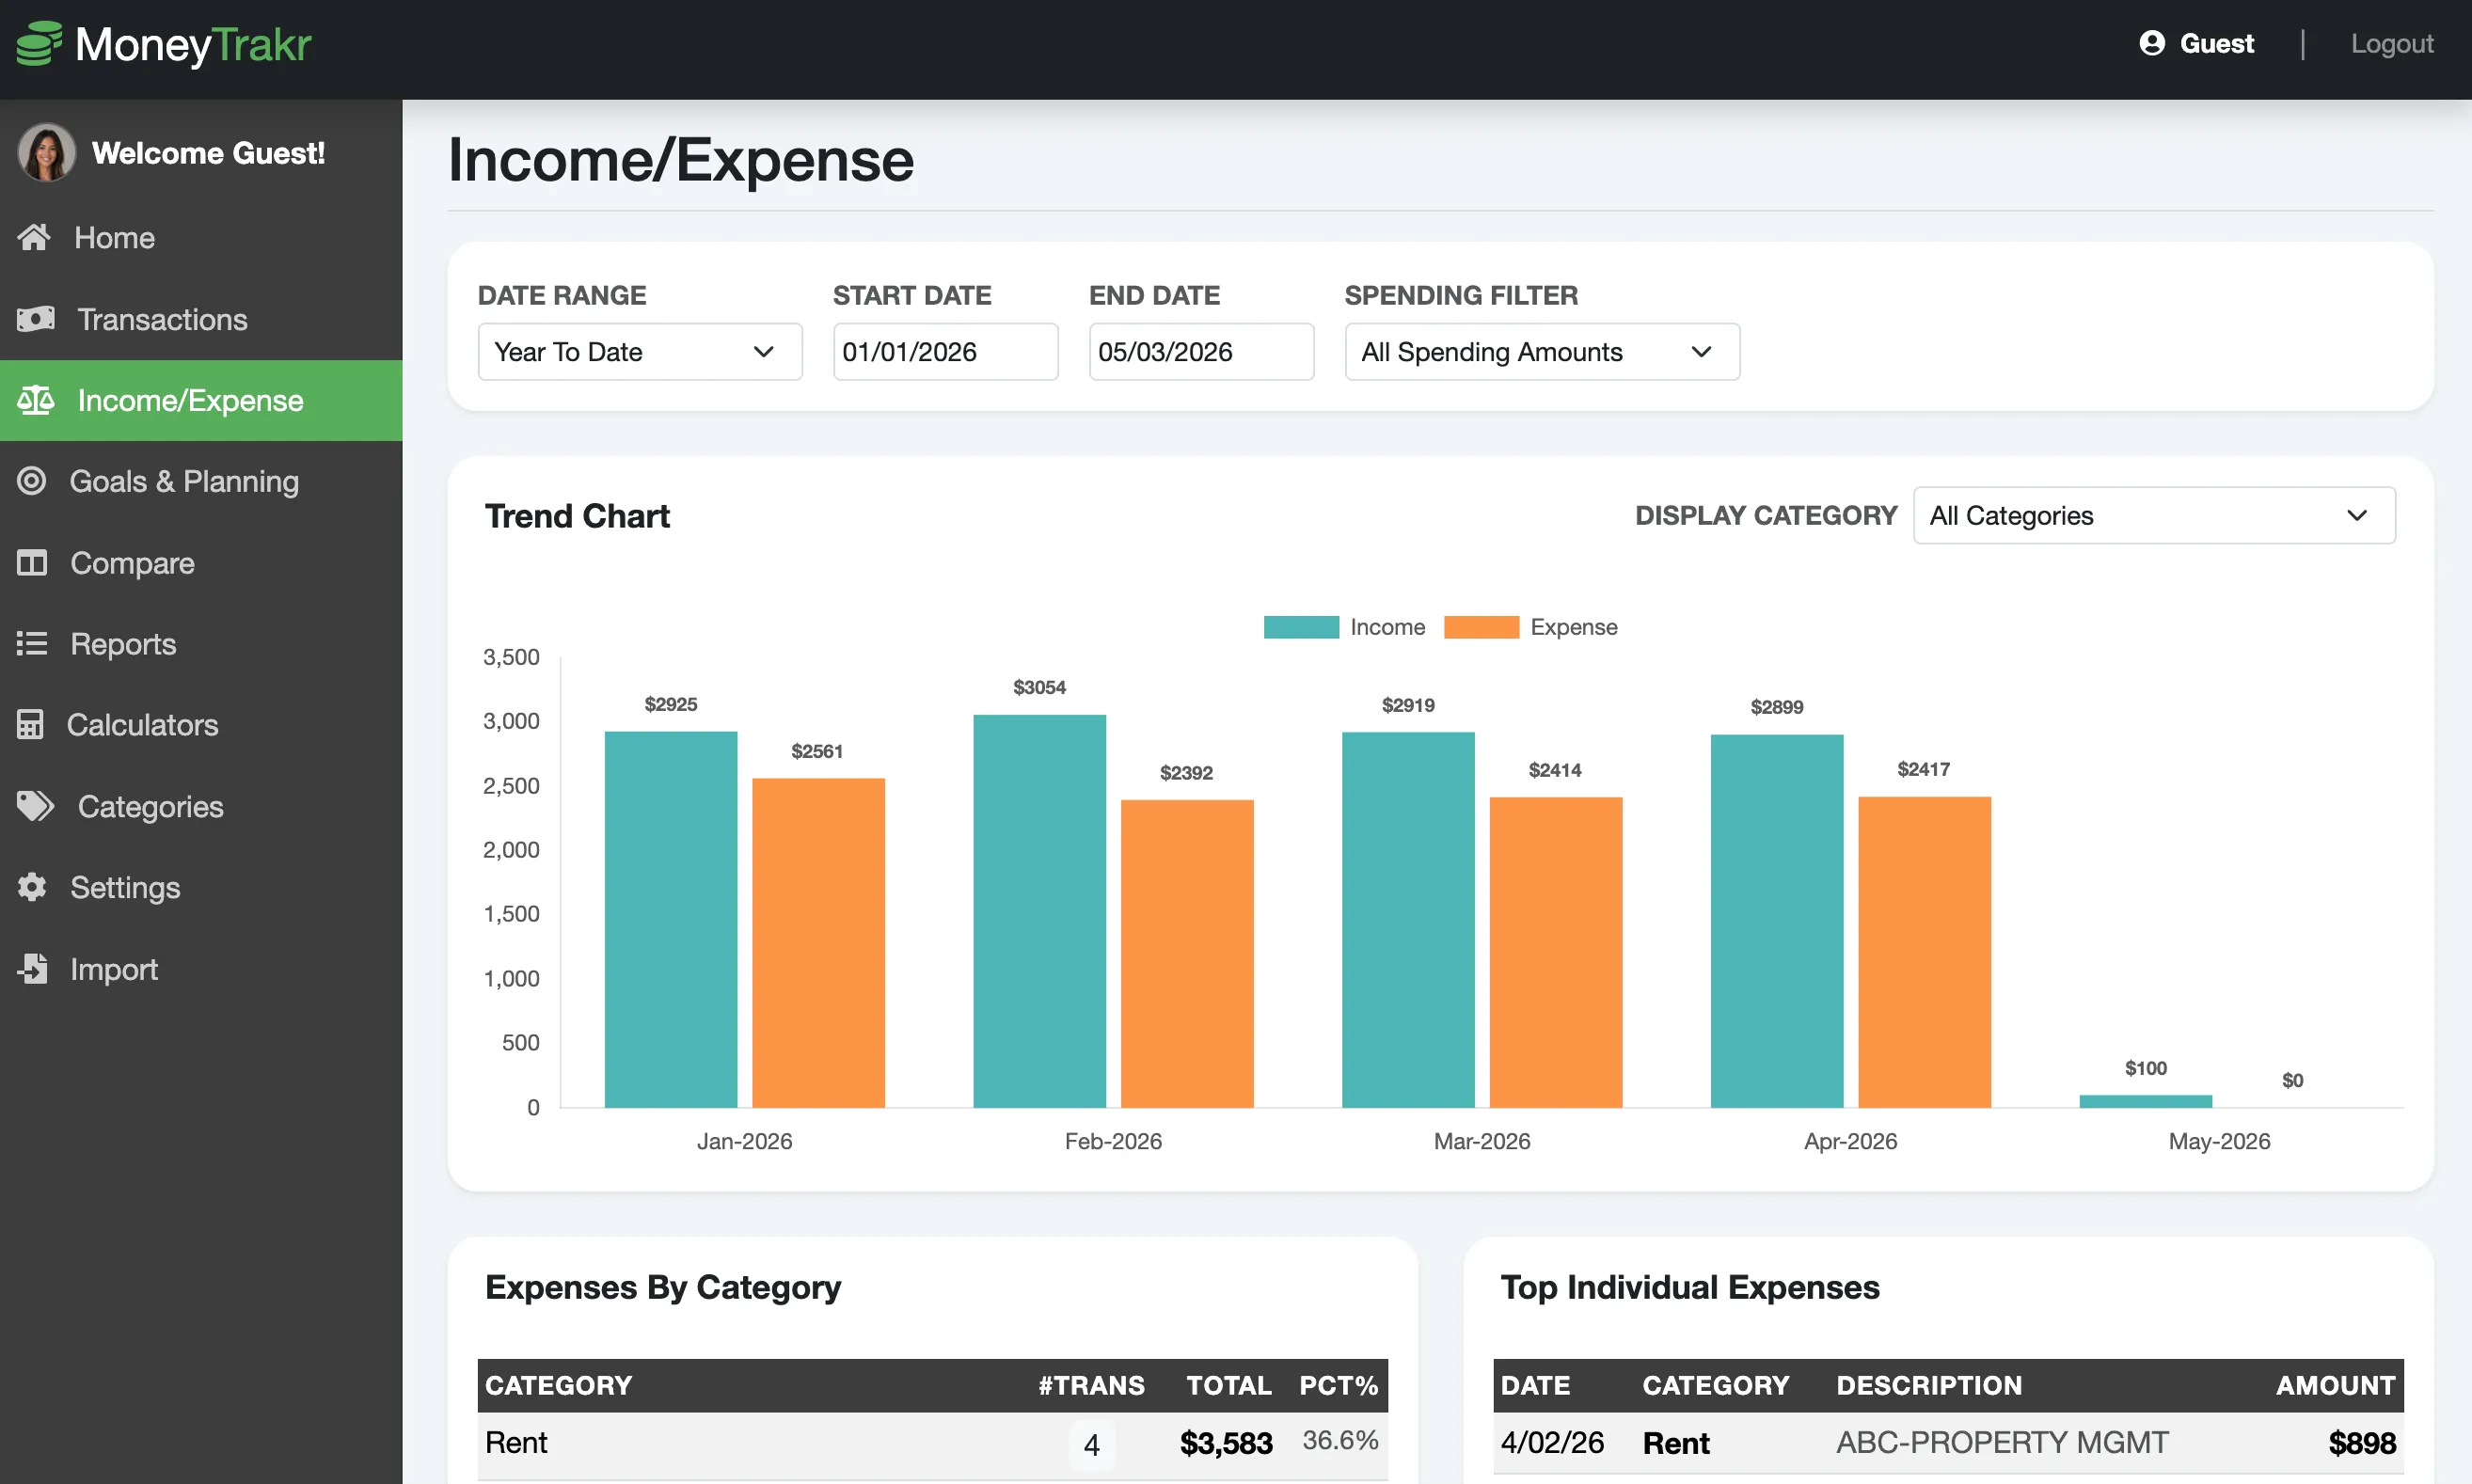Click the 36.6% percentage value
This screenshot has width=2472, height=1484.
click(x=1340, y=1441)
